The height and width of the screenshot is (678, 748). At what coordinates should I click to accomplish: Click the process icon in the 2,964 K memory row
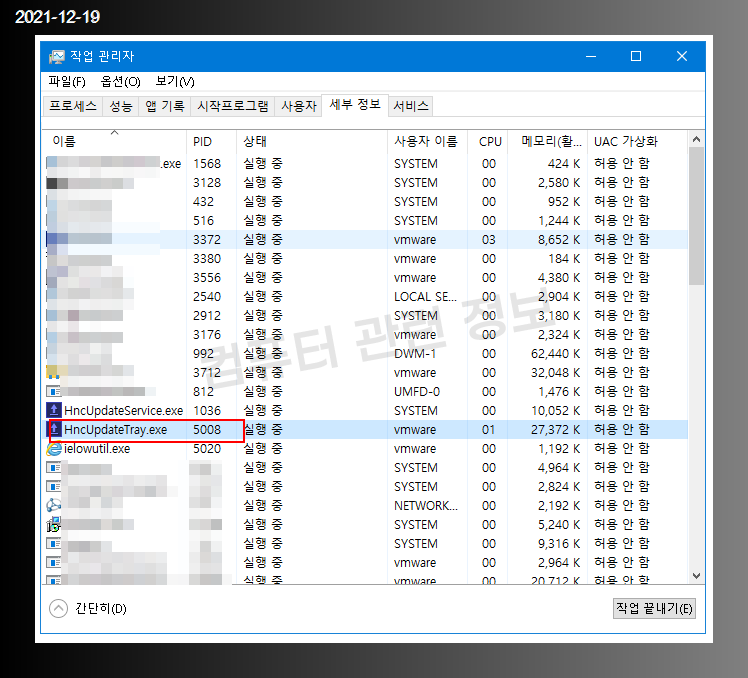click(x=53, y=563)
